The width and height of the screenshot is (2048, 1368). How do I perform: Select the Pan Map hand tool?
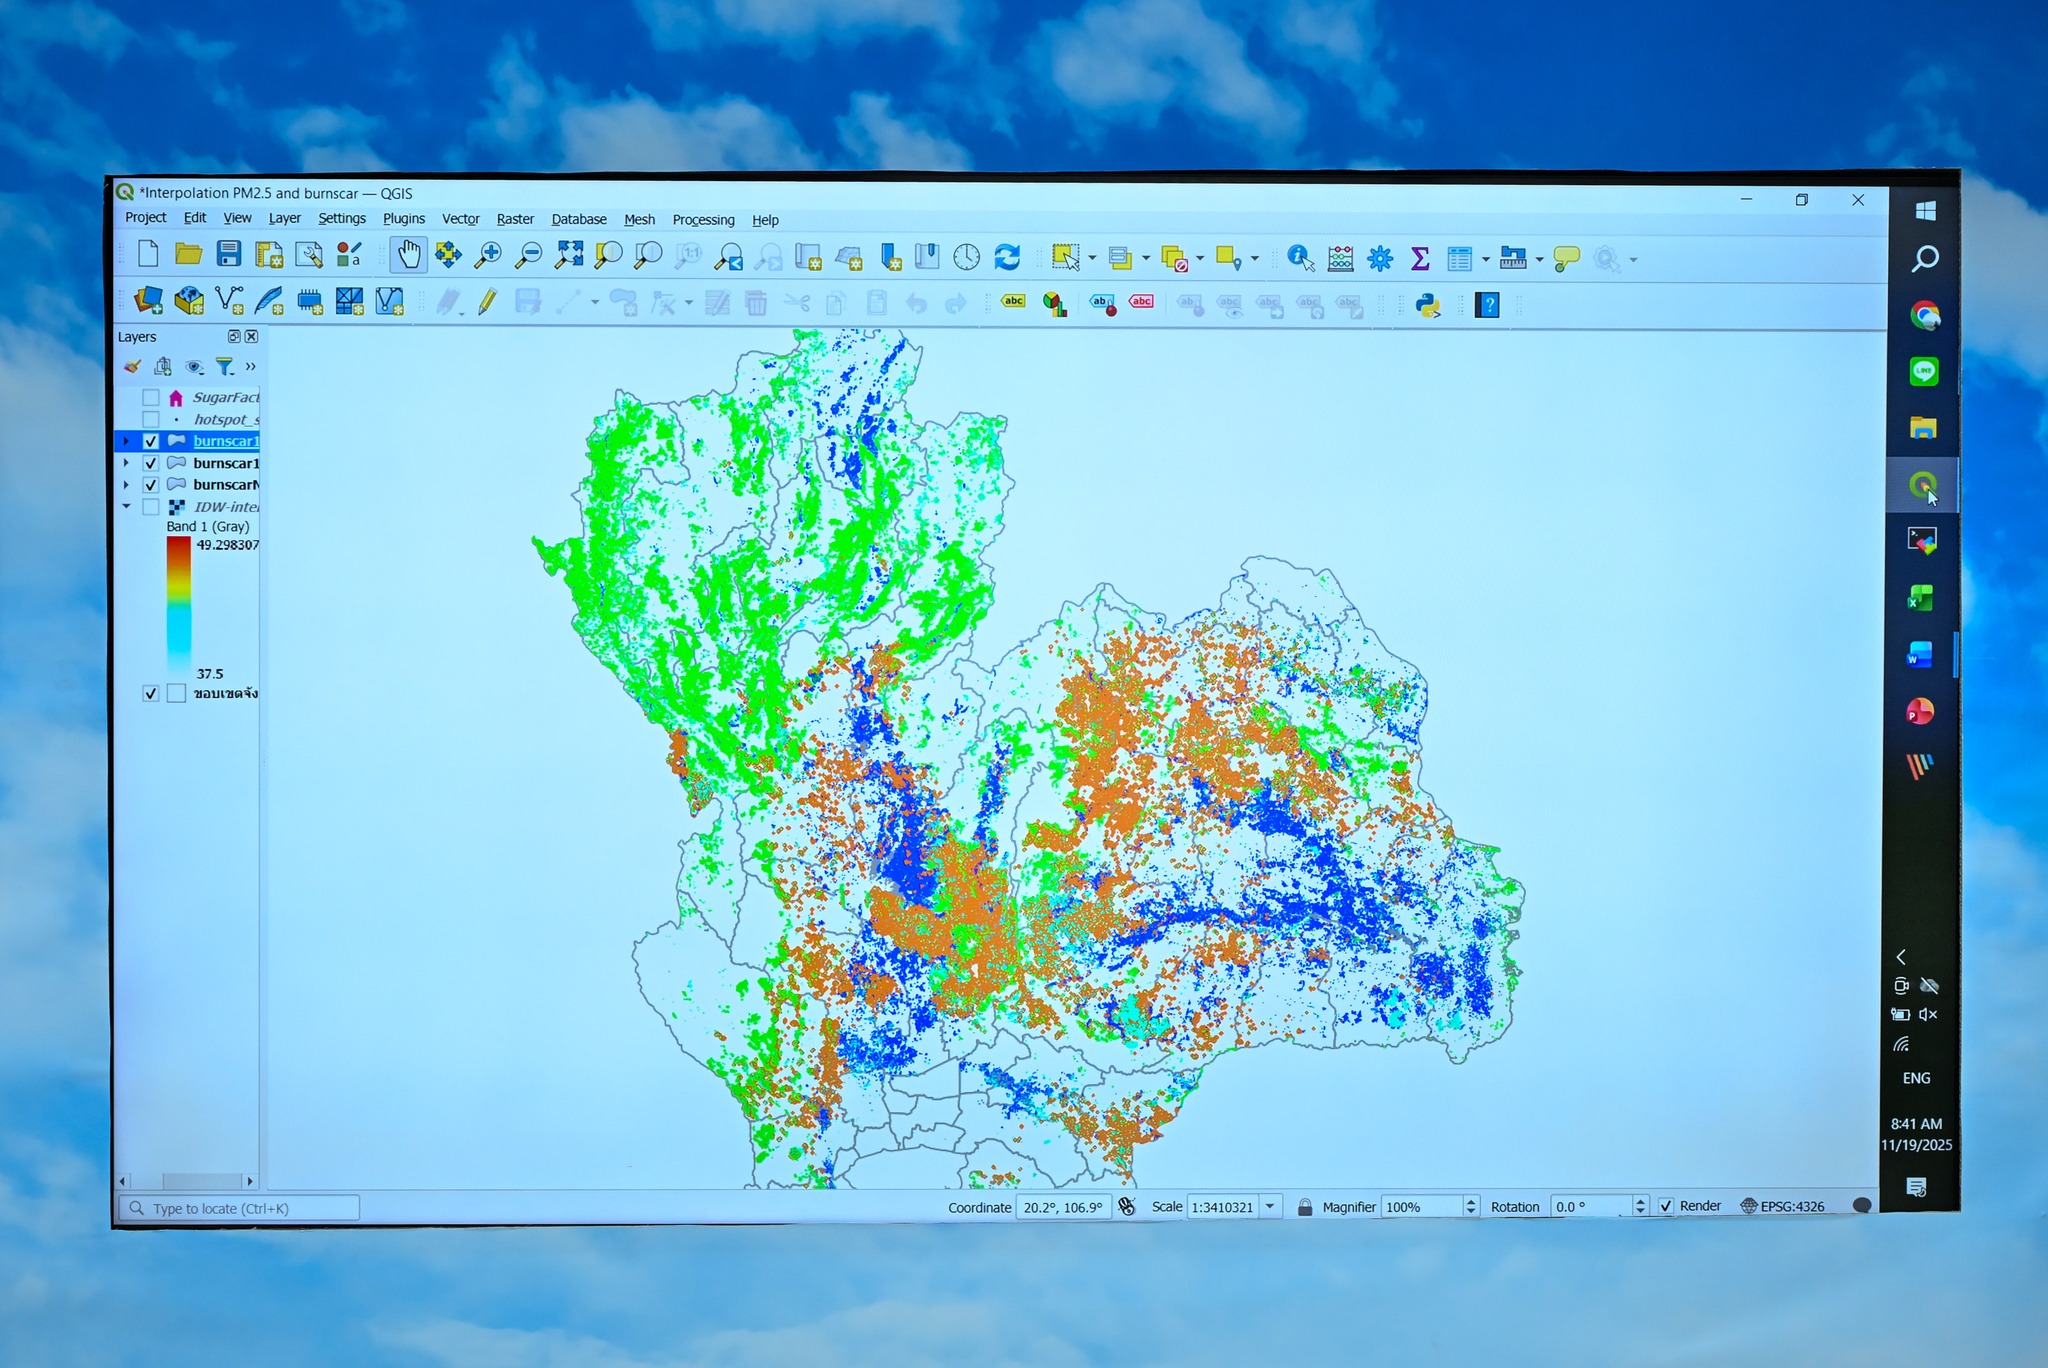(408, 255)
